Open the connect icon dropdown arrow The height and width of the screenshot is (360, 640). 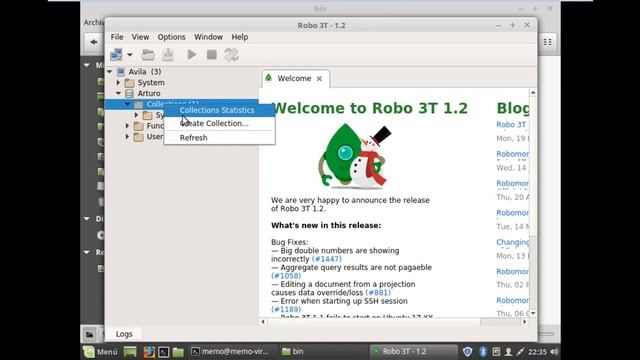click(129, 55)
